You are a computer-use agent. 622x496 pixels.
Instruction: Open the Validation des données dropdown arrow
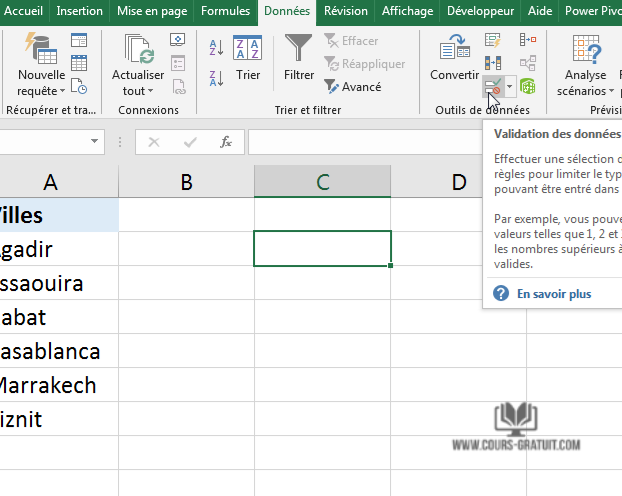pyautogui.click(x=510, y=89)
